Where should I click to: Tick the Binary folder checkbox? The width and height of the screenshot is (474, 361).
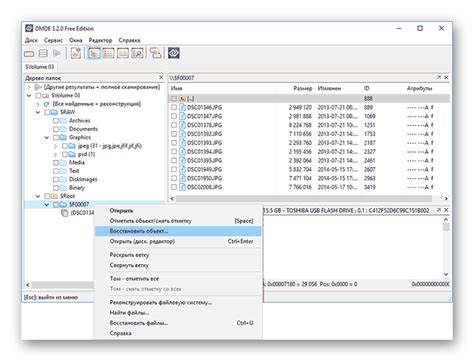coord(56,188)
